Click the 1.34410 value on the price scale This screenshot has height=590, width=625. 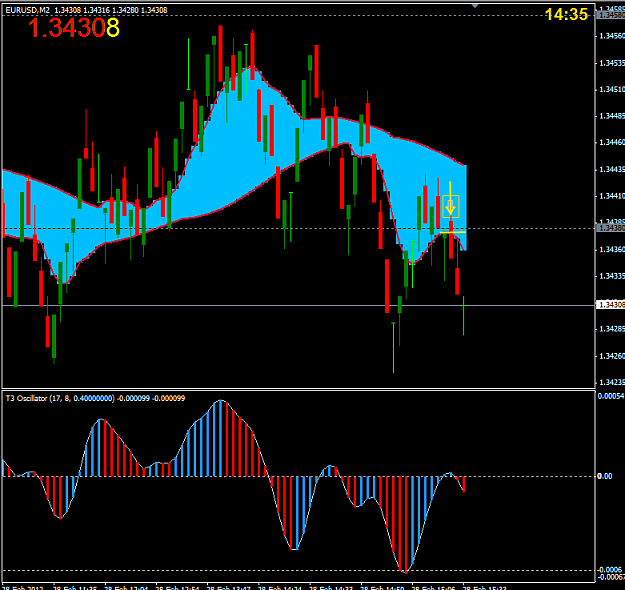[612, 196]
